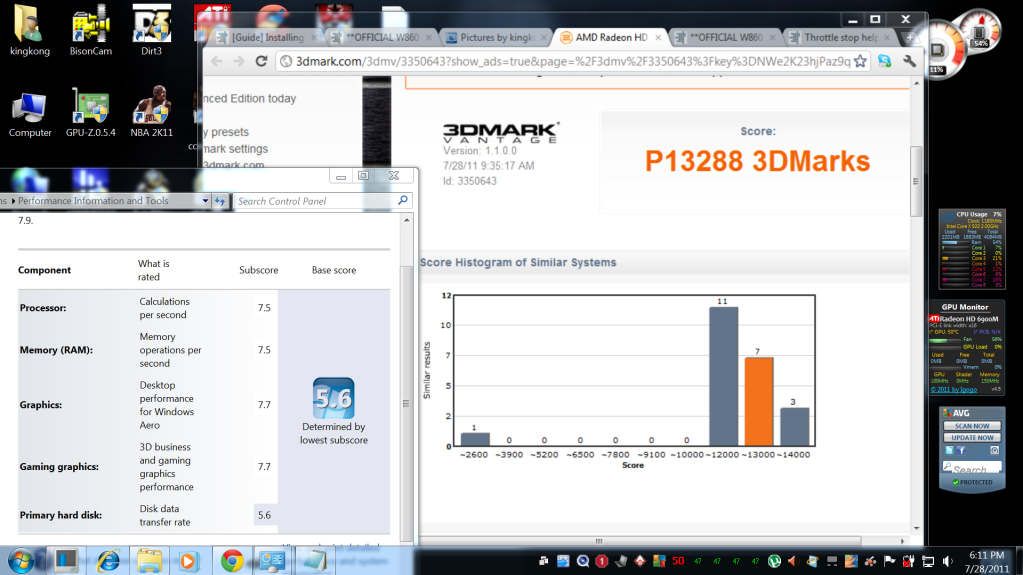Click the GPU Monitor gadget title
Screen dimensions: 1023x575
[x=965, y=307]
